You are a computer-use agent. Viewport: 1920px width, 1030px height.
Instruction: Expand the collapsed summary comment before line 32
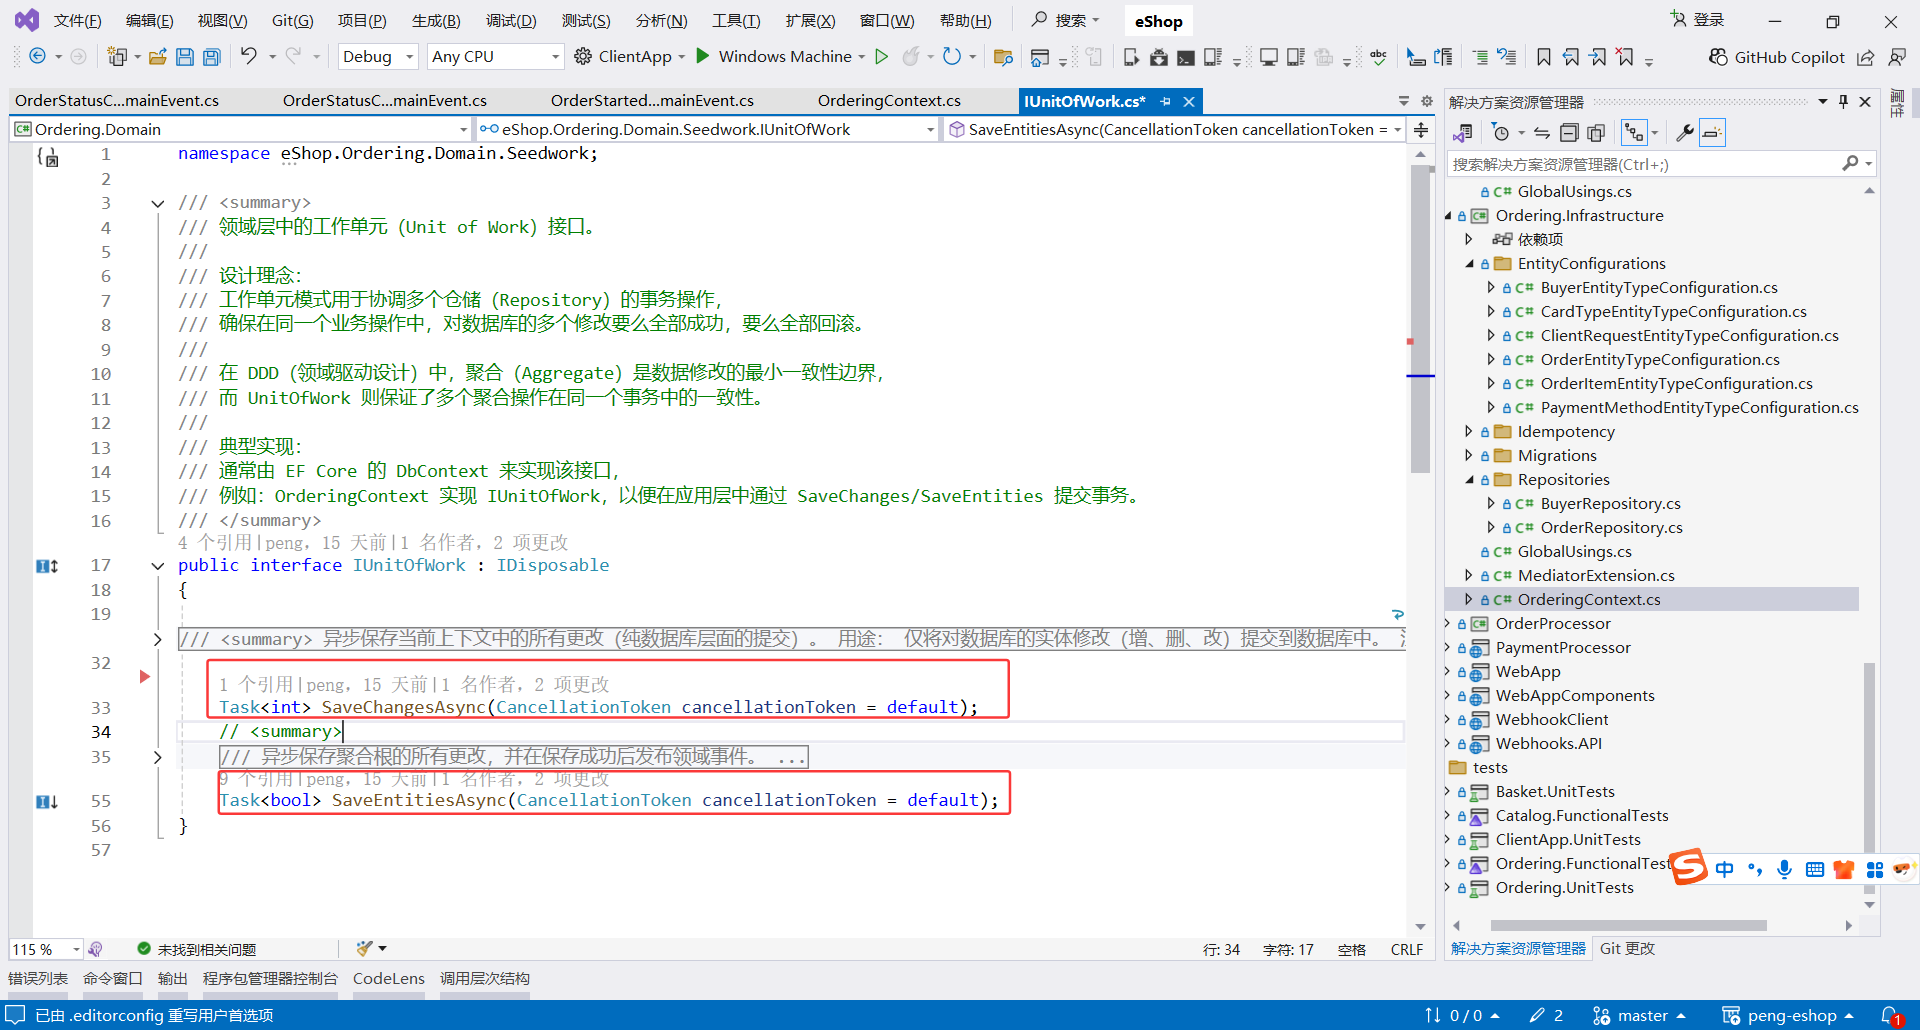pyautogui.click(x=157, y=639)
